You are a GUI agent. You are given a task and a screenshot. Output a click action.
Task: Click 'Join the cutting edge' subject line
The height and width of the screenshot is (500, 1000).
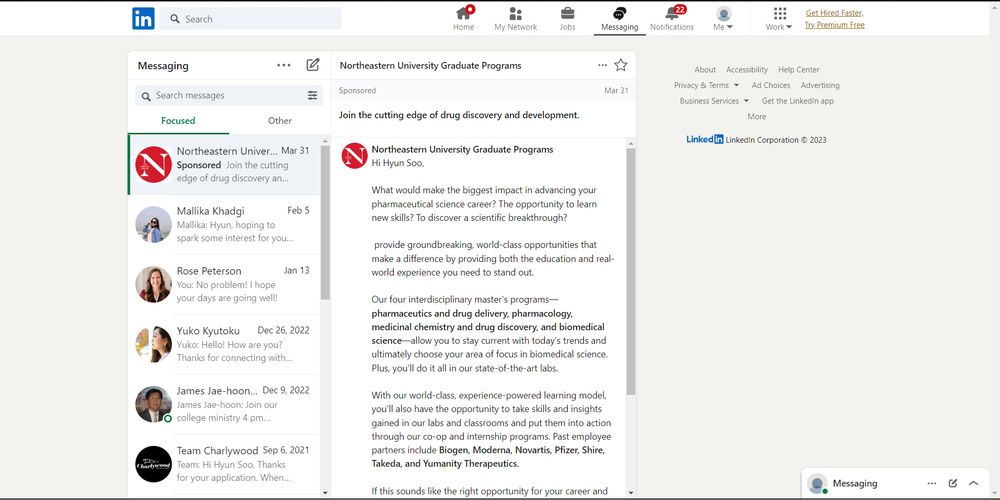click(459, 115)
